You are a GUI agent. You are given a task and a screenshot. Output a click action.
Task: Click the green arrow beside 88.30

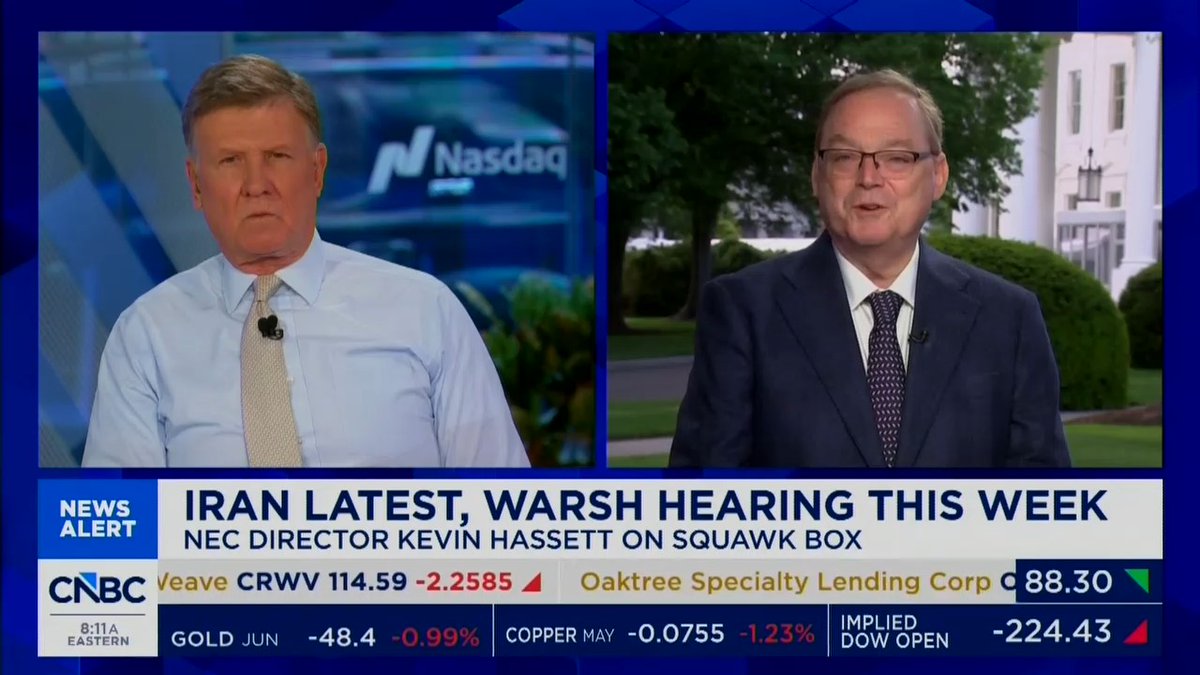pyautogui.click(x=1136, y=580)
